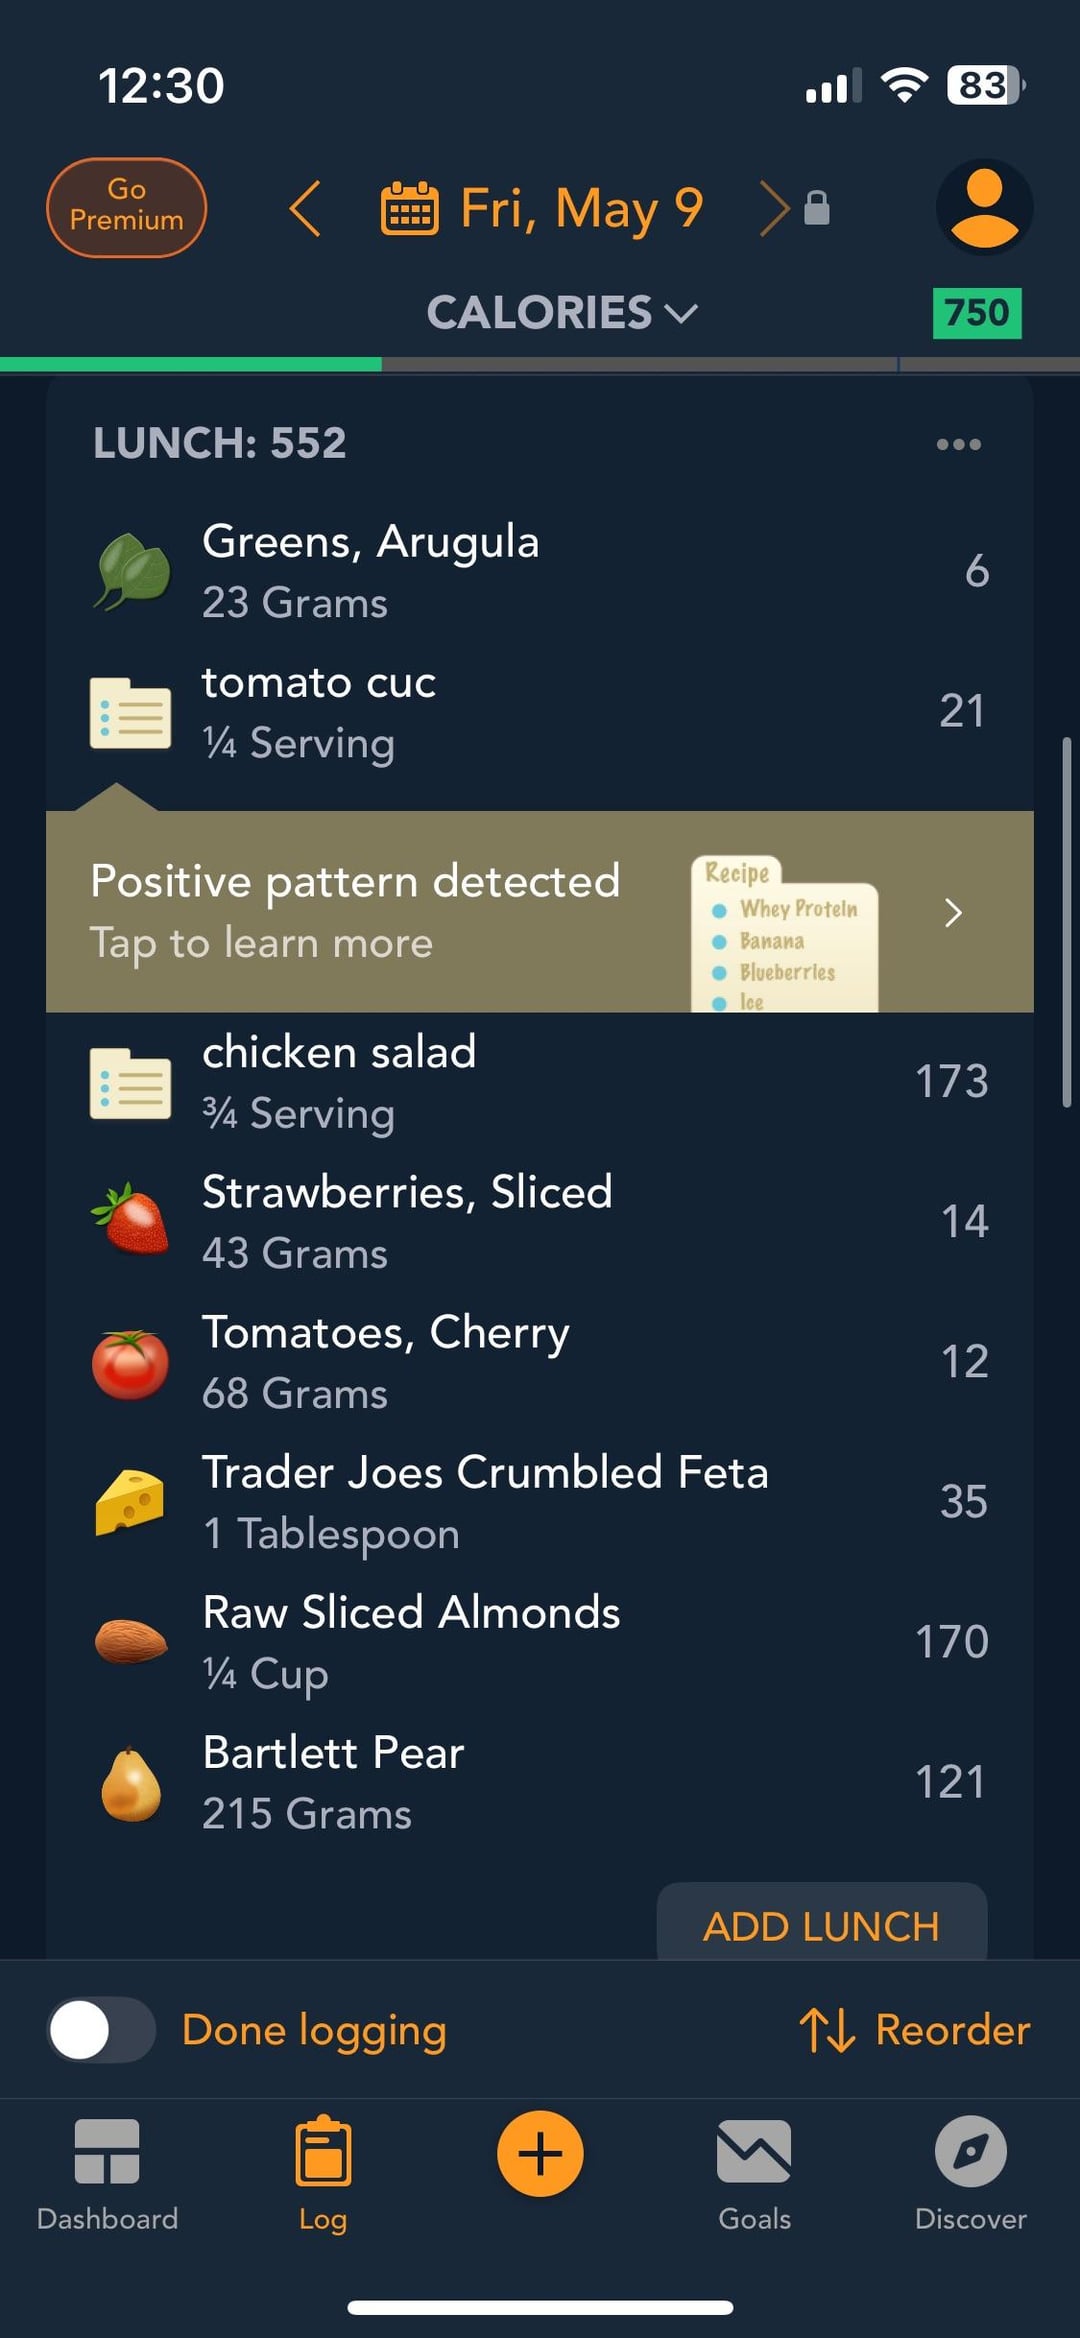The height and width of the screenshot is (2338, 1080).
Task: Tap the almond icon for Raw Sliced Almonds
Action: coord(131,1641)
